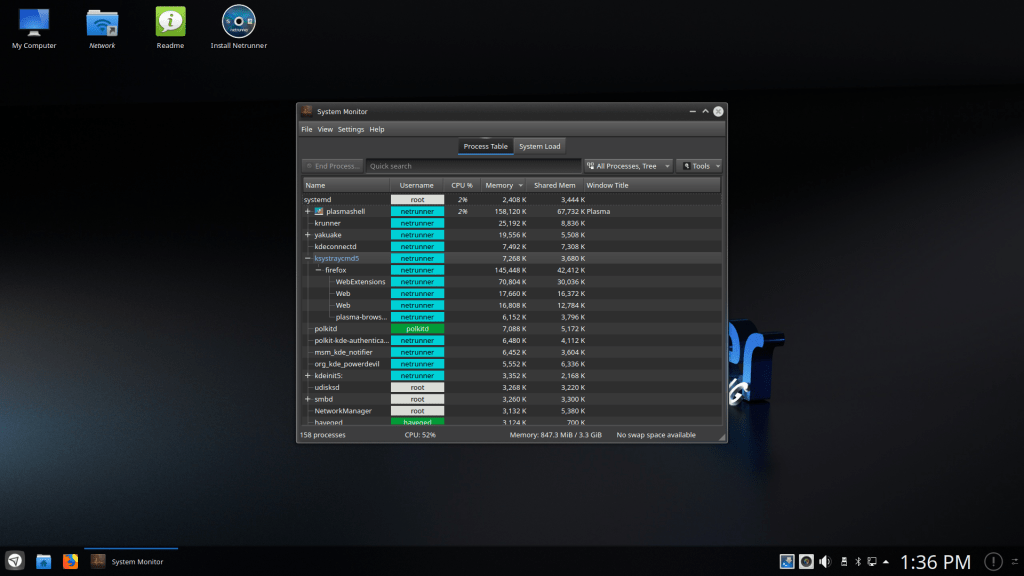Click the network connections tray icon
The width and height of the screenshot is (1024, 576).
tap(872, 562)
